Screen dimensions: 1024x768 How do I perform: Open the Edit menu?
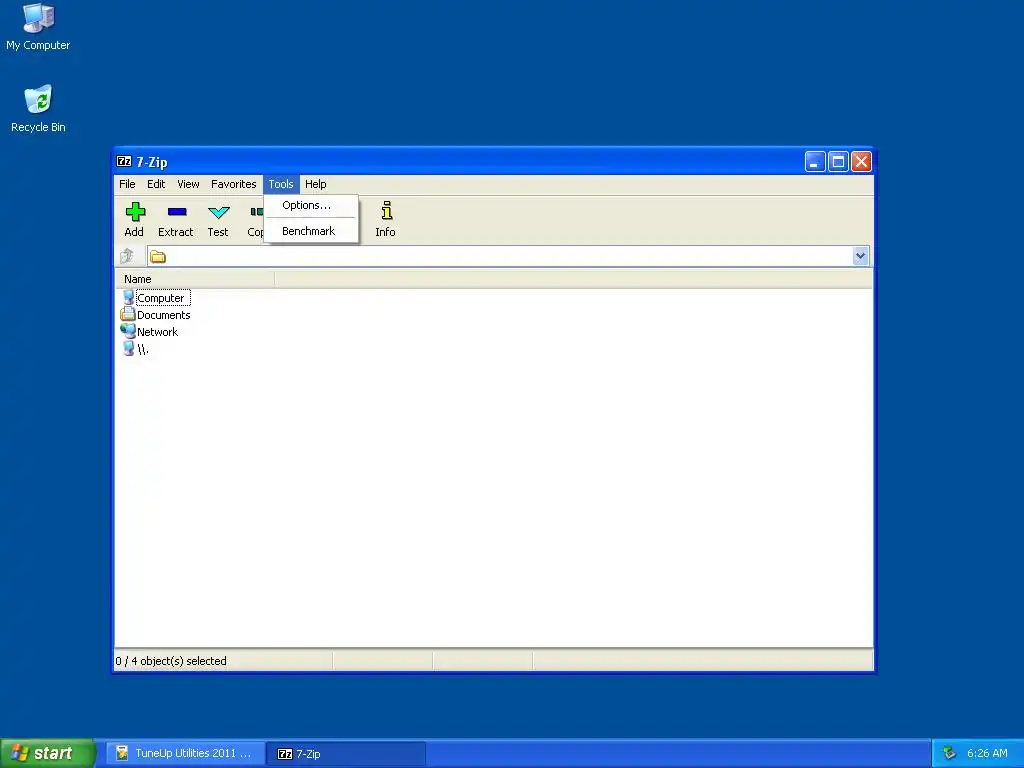pyautogui.click(x=156, y=184)
